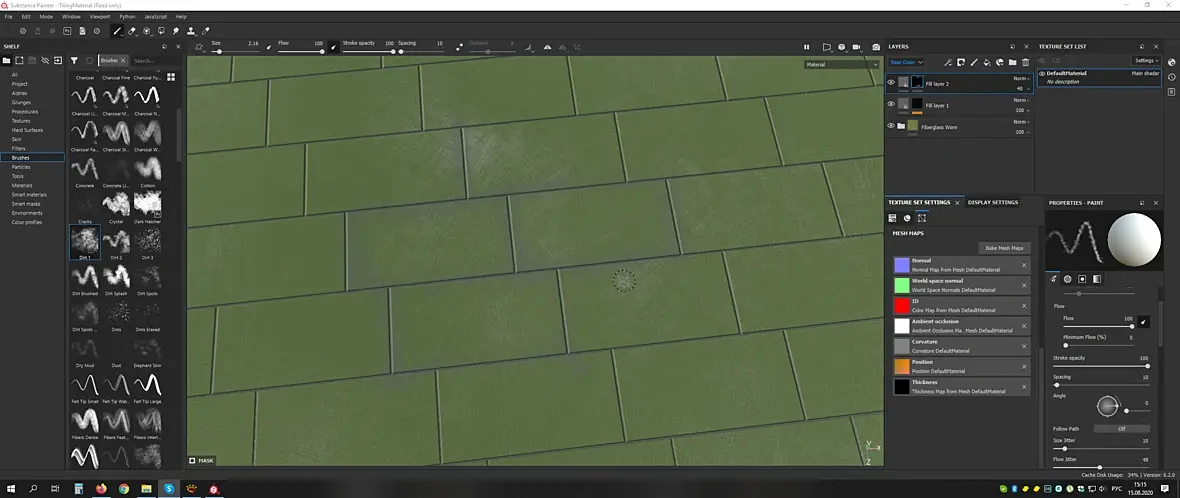Image resolution: width=1180 pixels, height=498 pixels.
Task: Switch to Display Settings tab
Action: pyautogui.click(x=993, y=202)
